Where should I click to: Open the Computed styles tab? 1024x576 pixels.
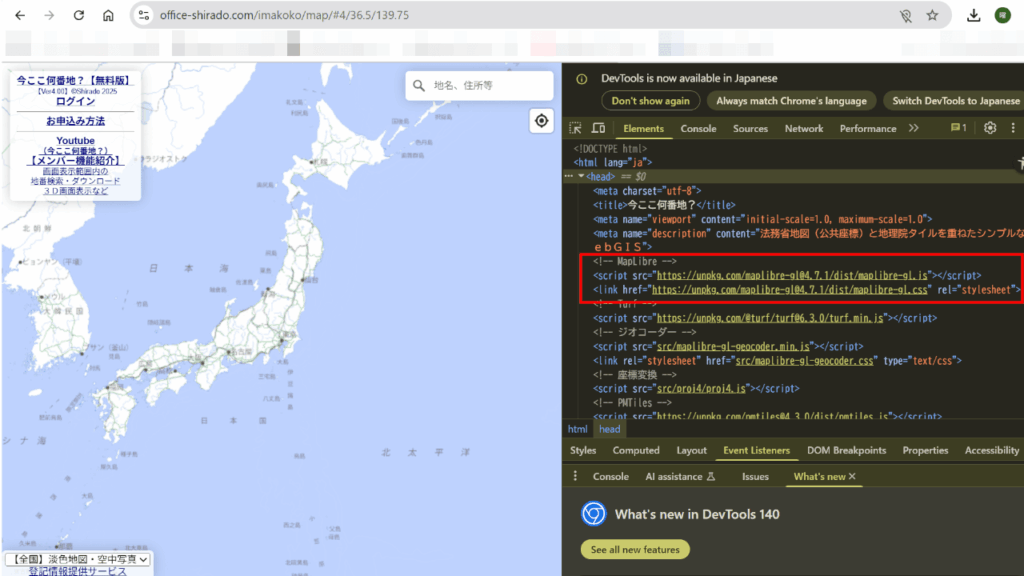[636, 450]
